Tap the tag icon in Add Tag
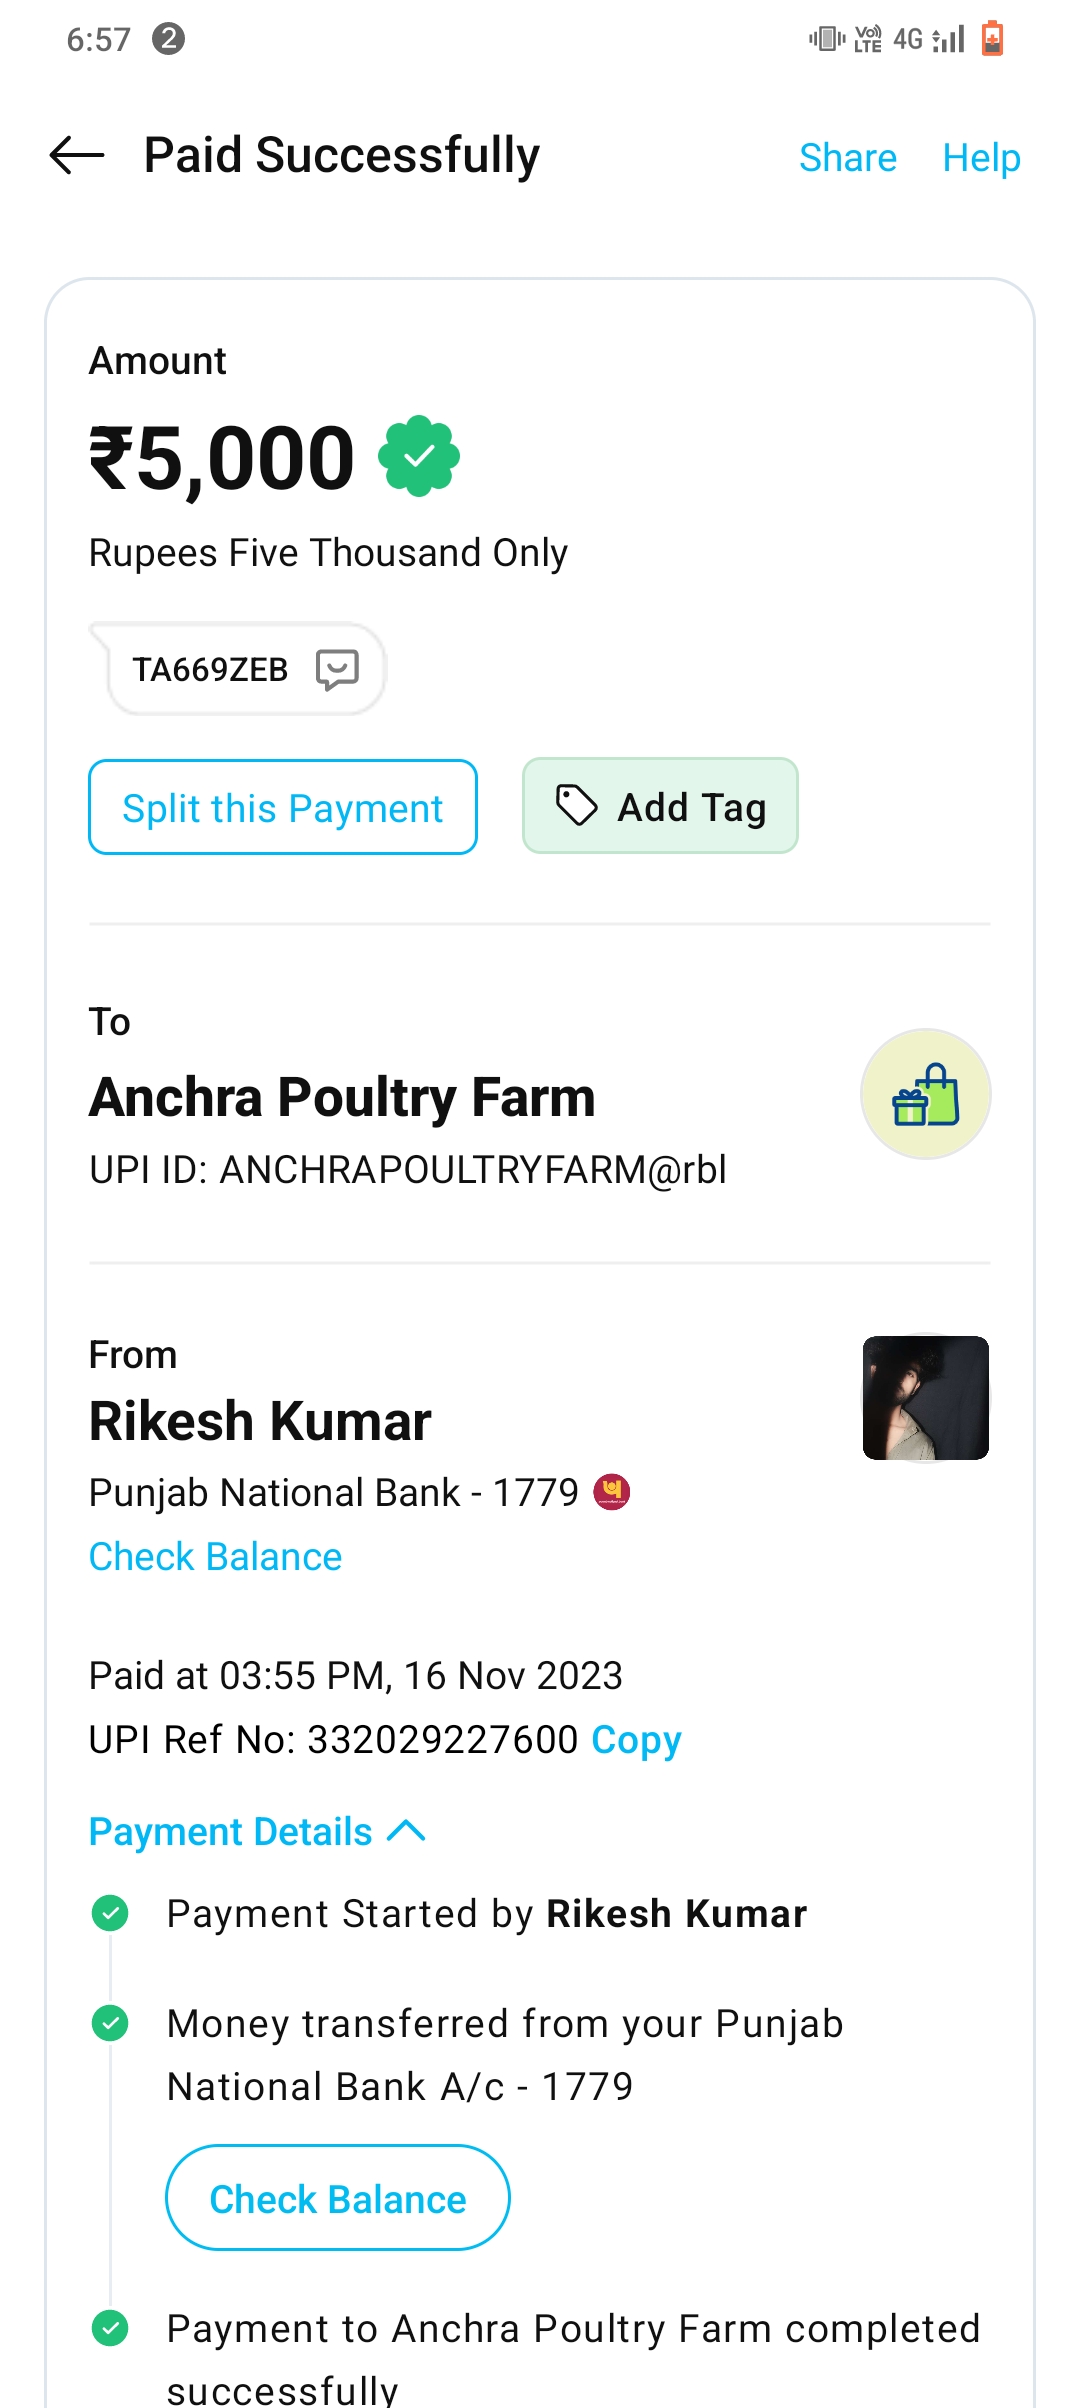The height and width of the screenshot is (2408, 1080). click(577, 806)
